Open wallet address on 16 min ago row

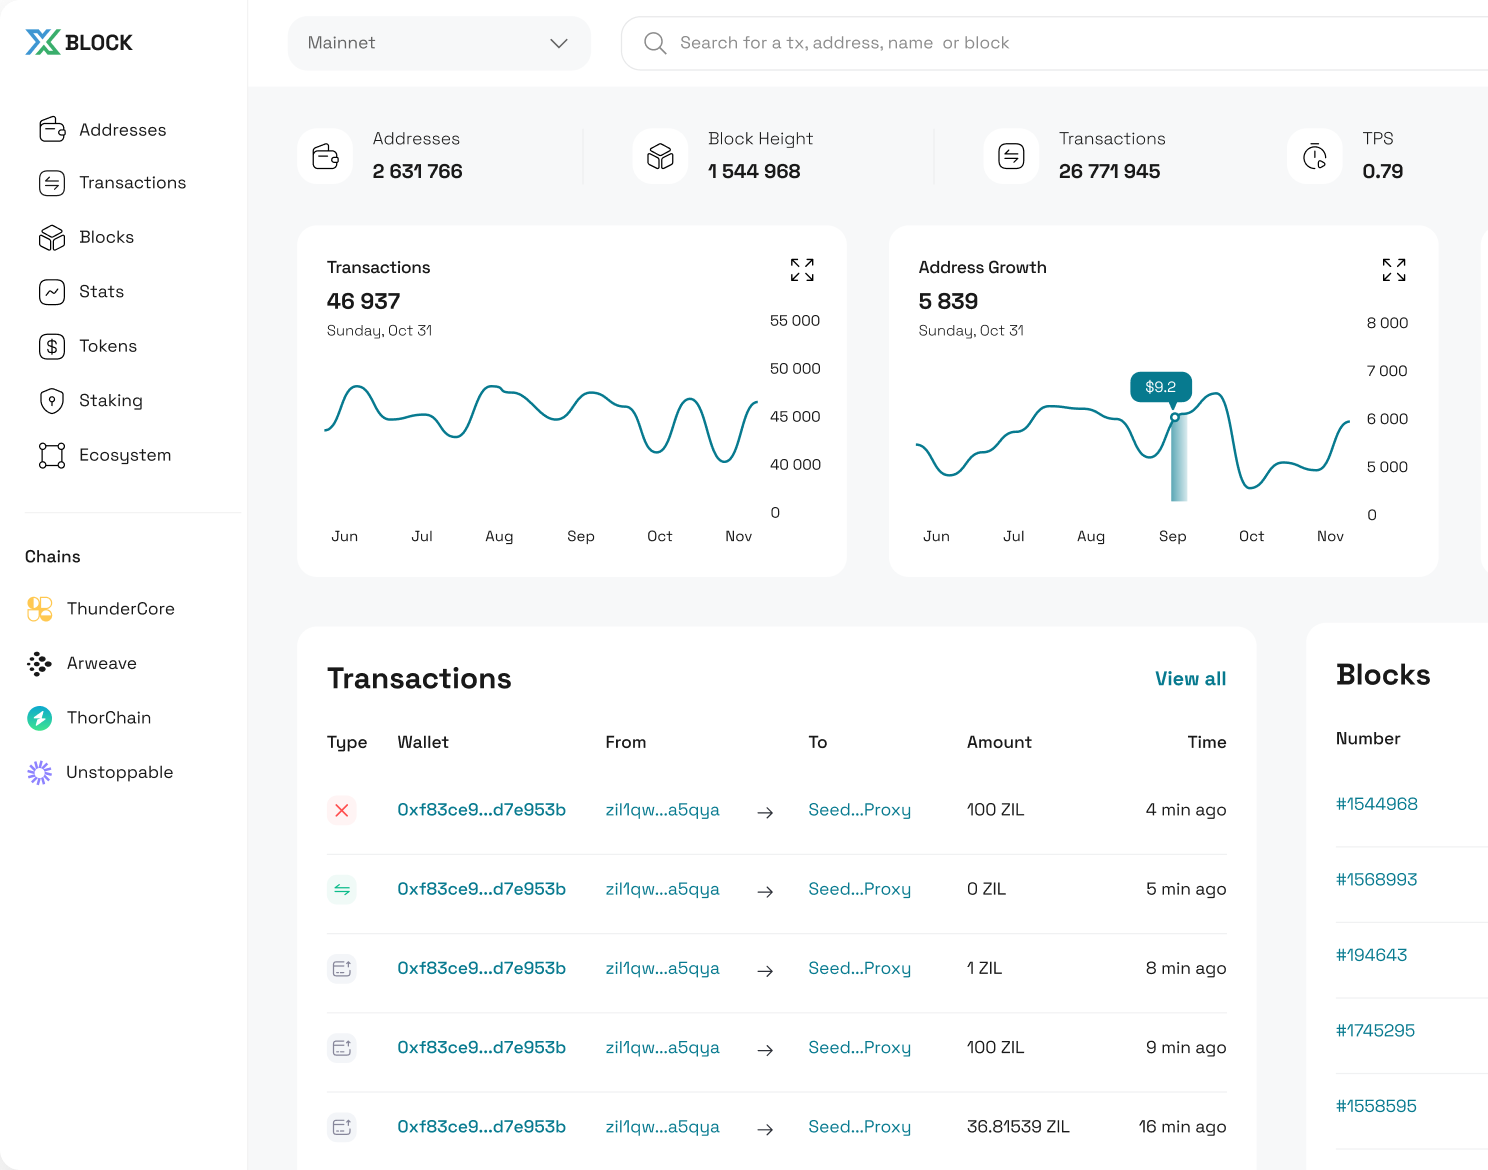(482, 1127)
